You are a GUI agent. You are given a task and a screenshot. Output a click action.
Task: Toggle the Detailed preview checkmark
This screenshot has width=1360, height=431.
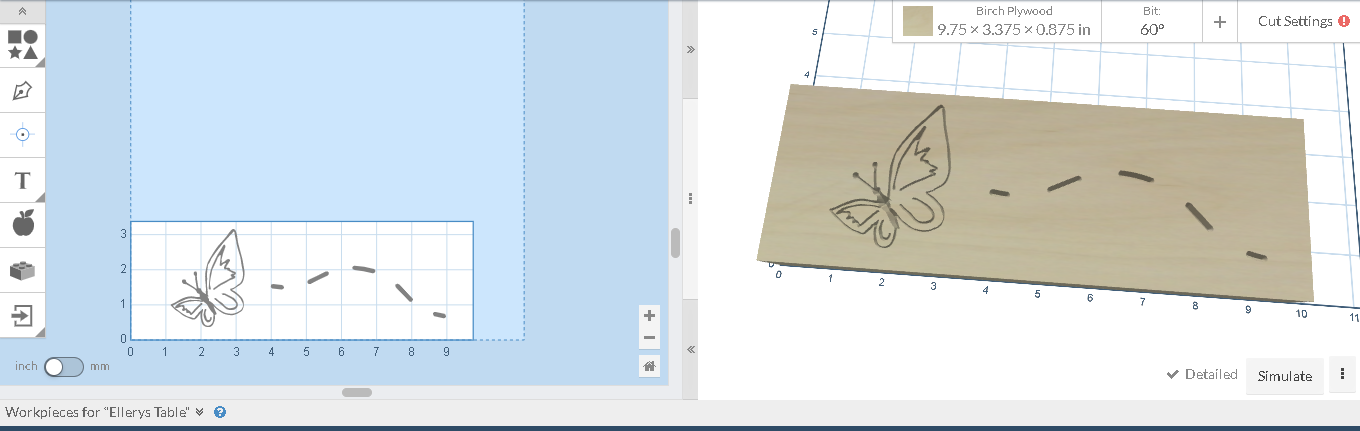pos(1202,375)
